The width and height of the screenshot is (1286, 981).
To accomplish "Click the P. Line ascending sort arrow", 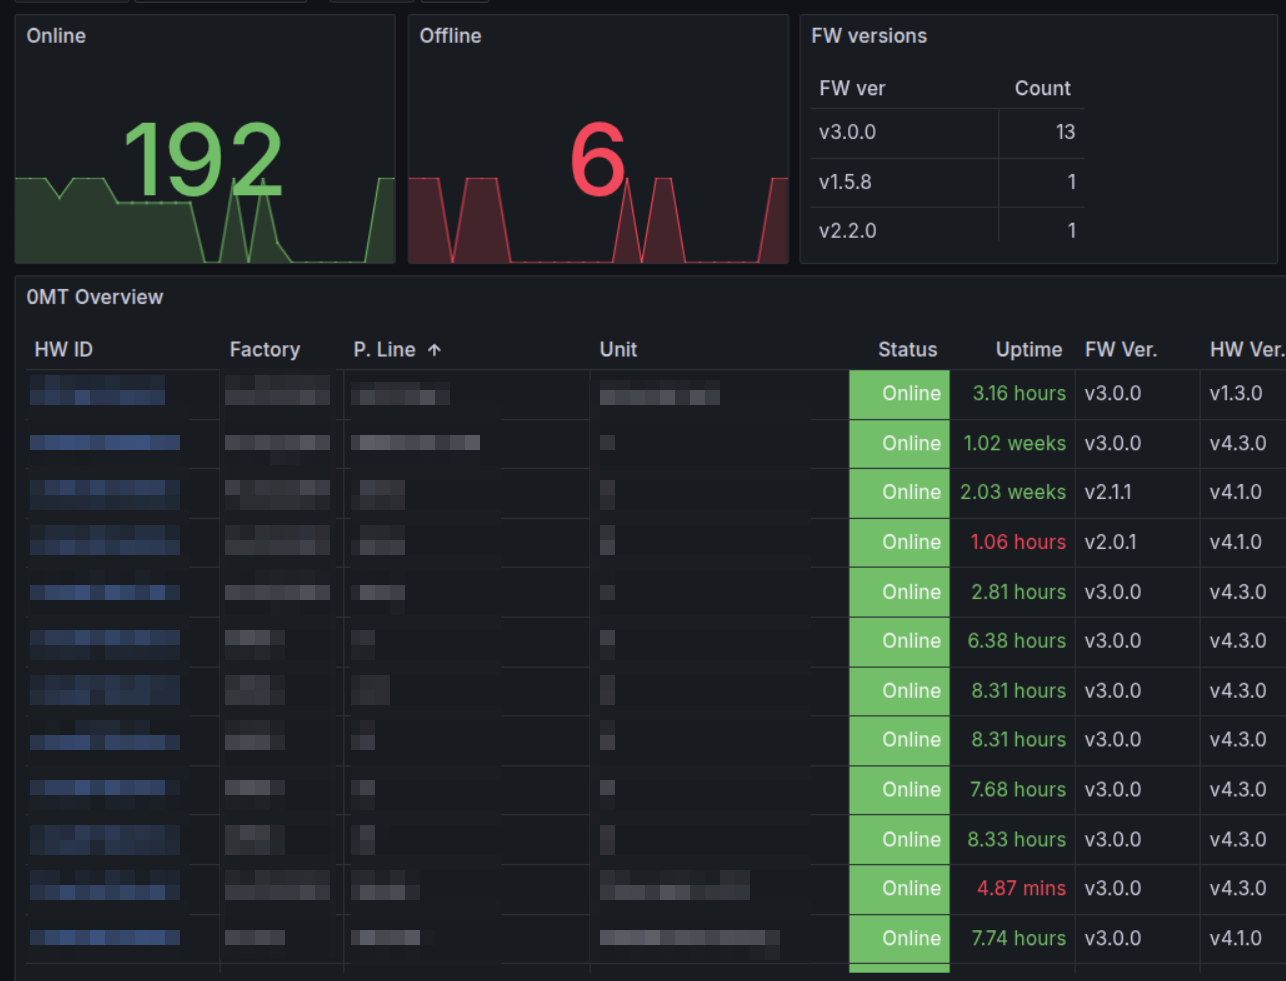I will point(434,350).
